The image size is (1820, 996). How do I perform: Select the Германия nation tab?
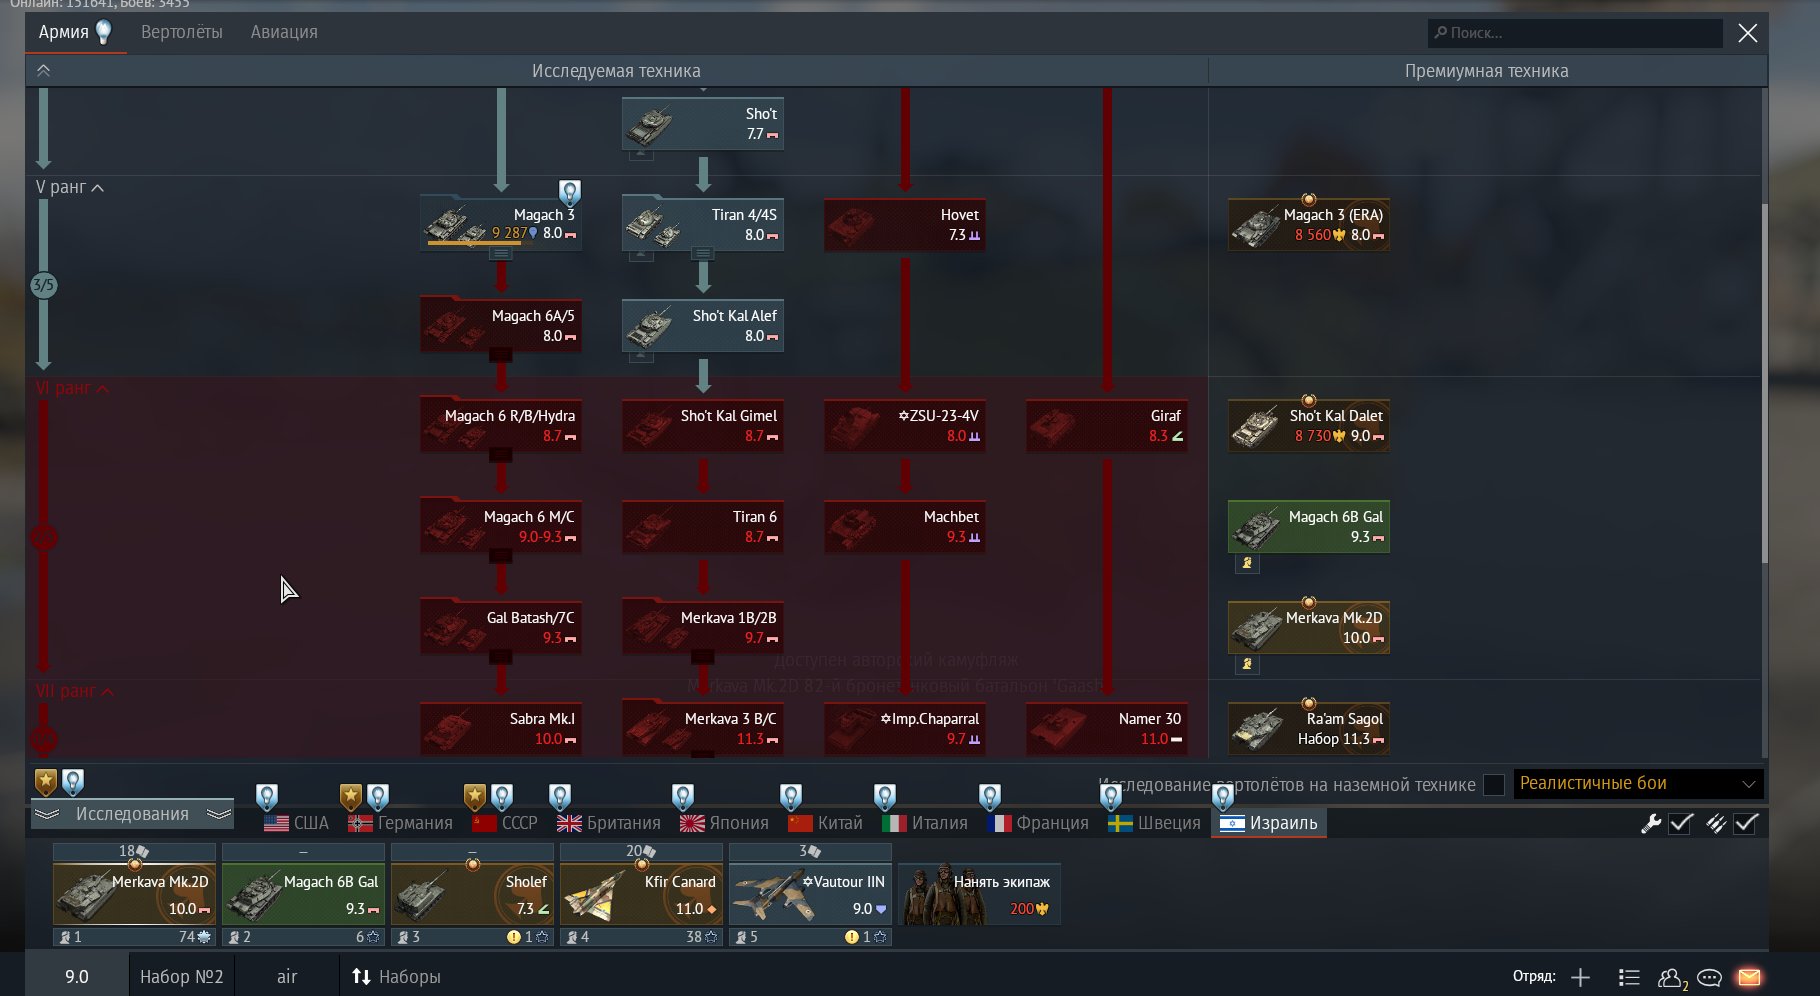point(401,823)
